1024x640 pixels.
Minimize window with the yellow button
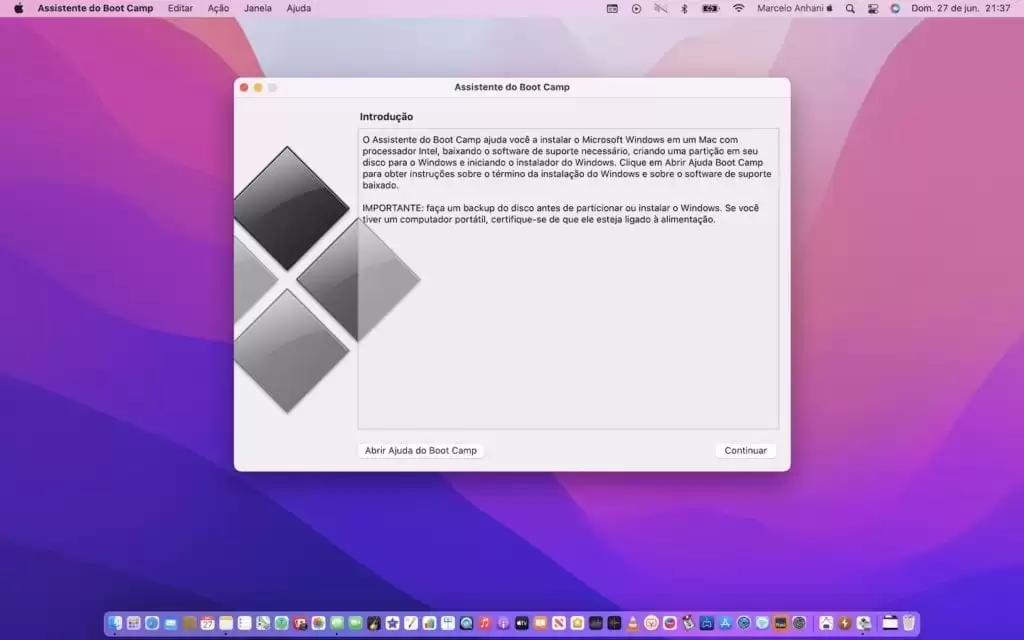258,88
